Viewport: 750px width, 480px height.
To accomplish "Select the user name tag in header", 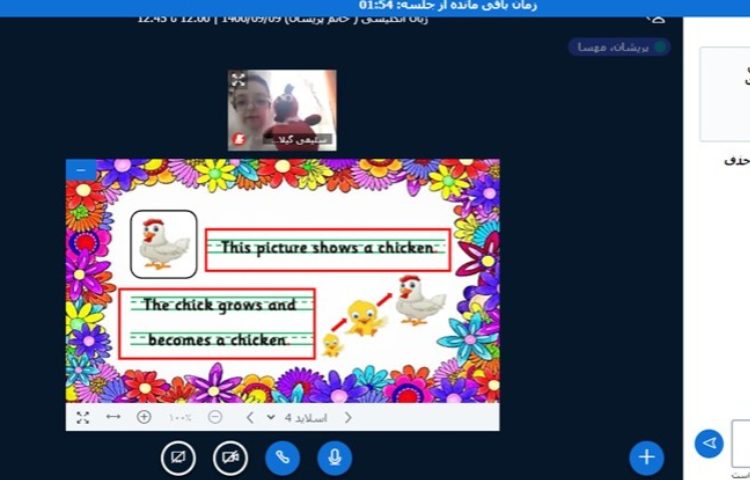I will pyautogui.click(x=618, y=47).
